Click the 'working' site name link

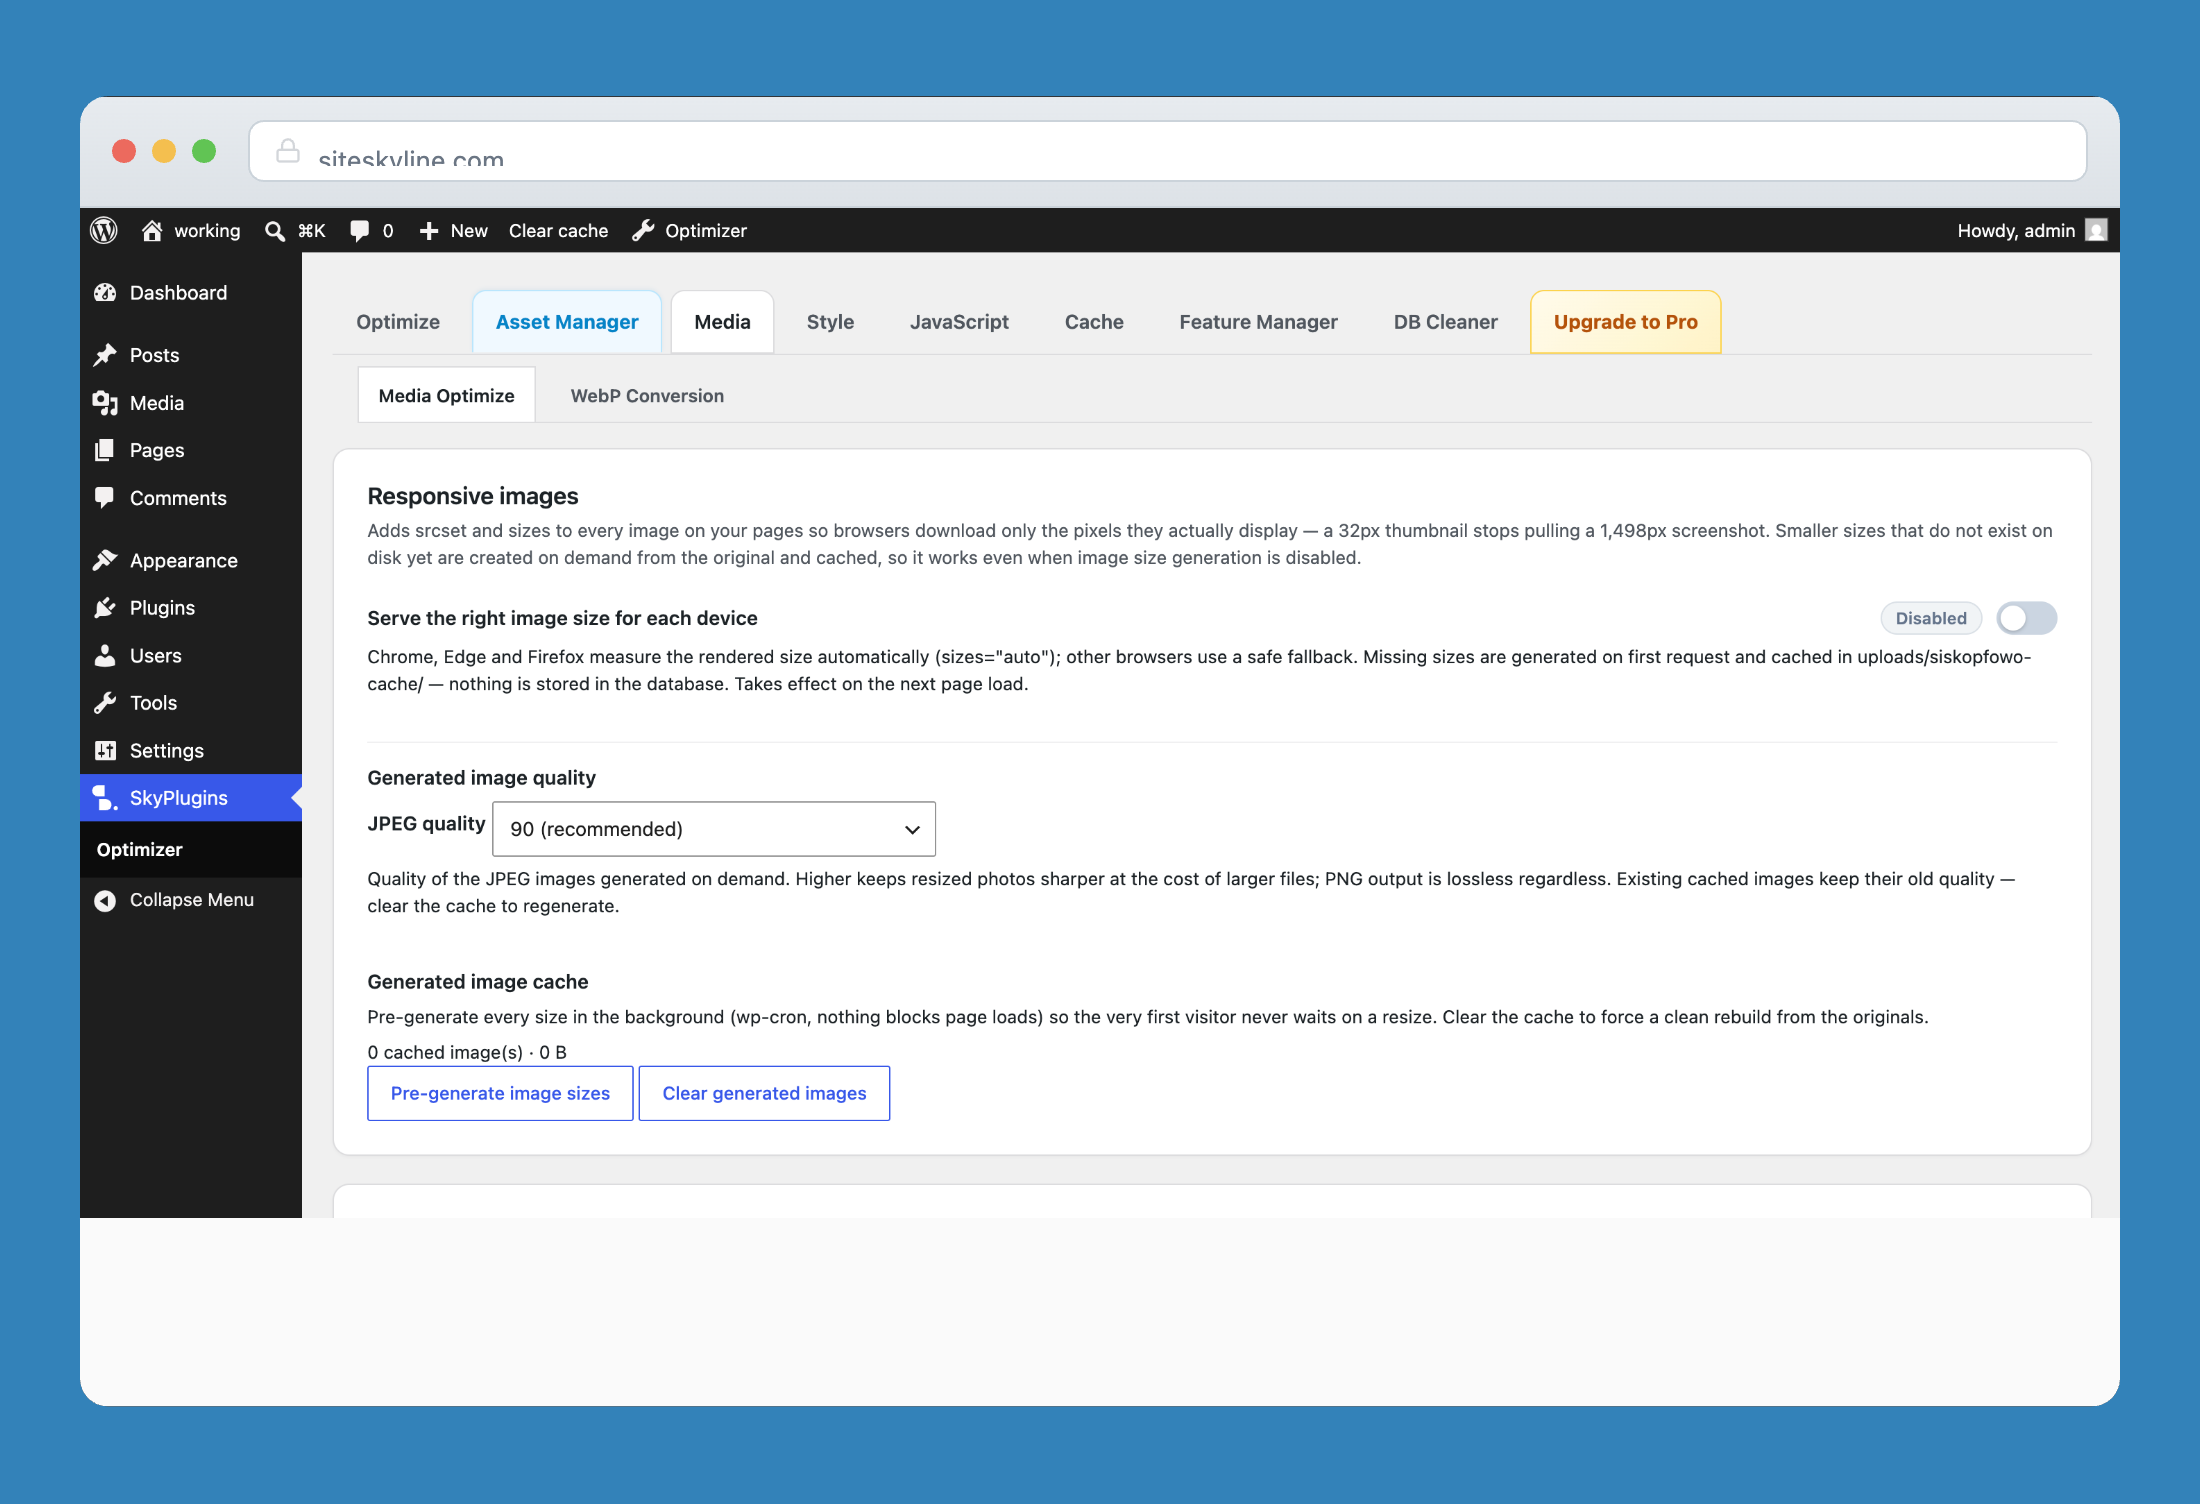pyautogui.click(x=207, y=231)
